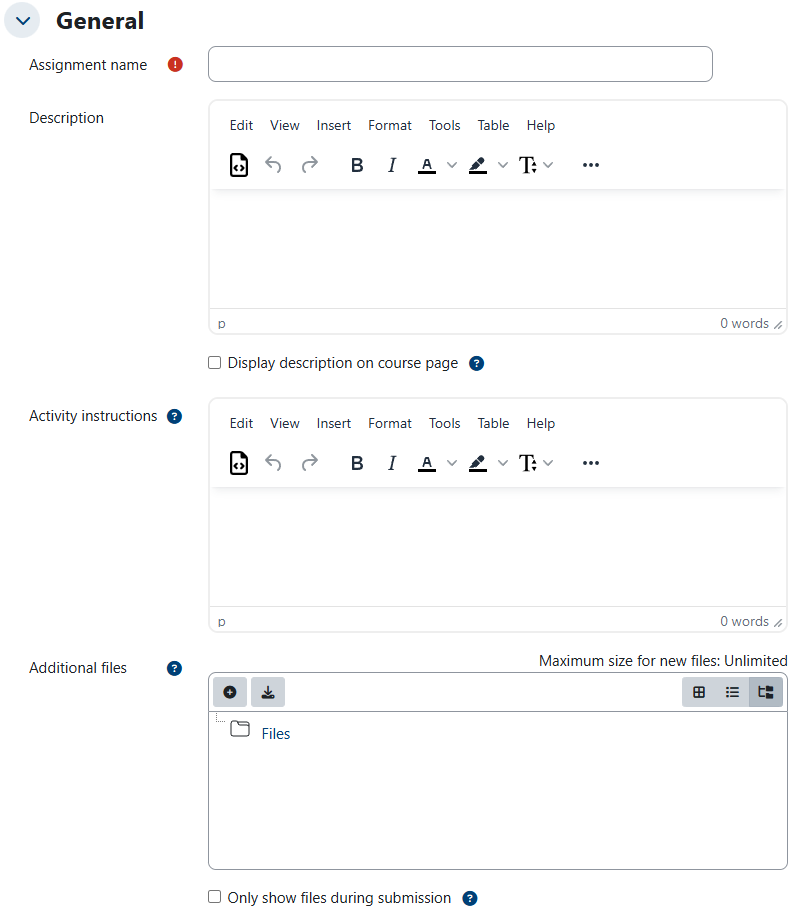Enable Only show files during submission
Image resolution: width=791 pixels, height=914 pixels.
pos(215,897)
